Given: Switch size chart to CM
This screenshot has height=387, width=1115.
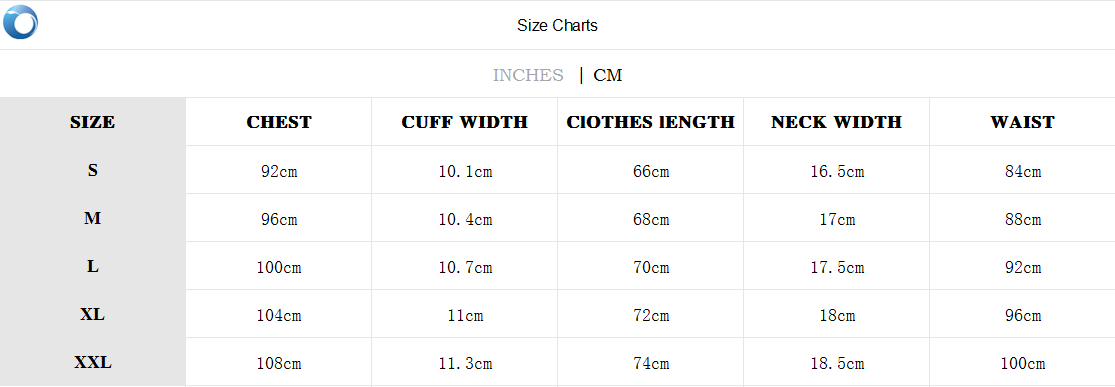Looking at the screenshot, I should (x=608, y=75).
